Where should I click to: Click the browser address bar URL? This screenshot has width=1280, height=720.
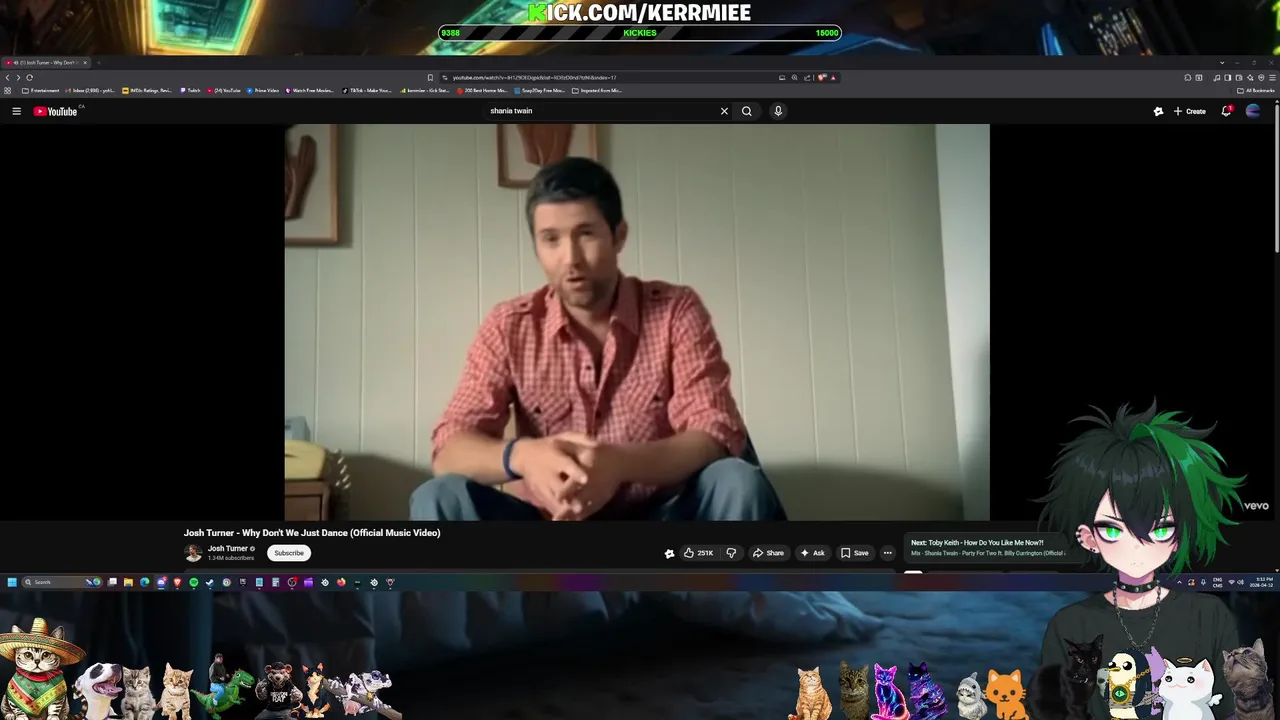534,77
